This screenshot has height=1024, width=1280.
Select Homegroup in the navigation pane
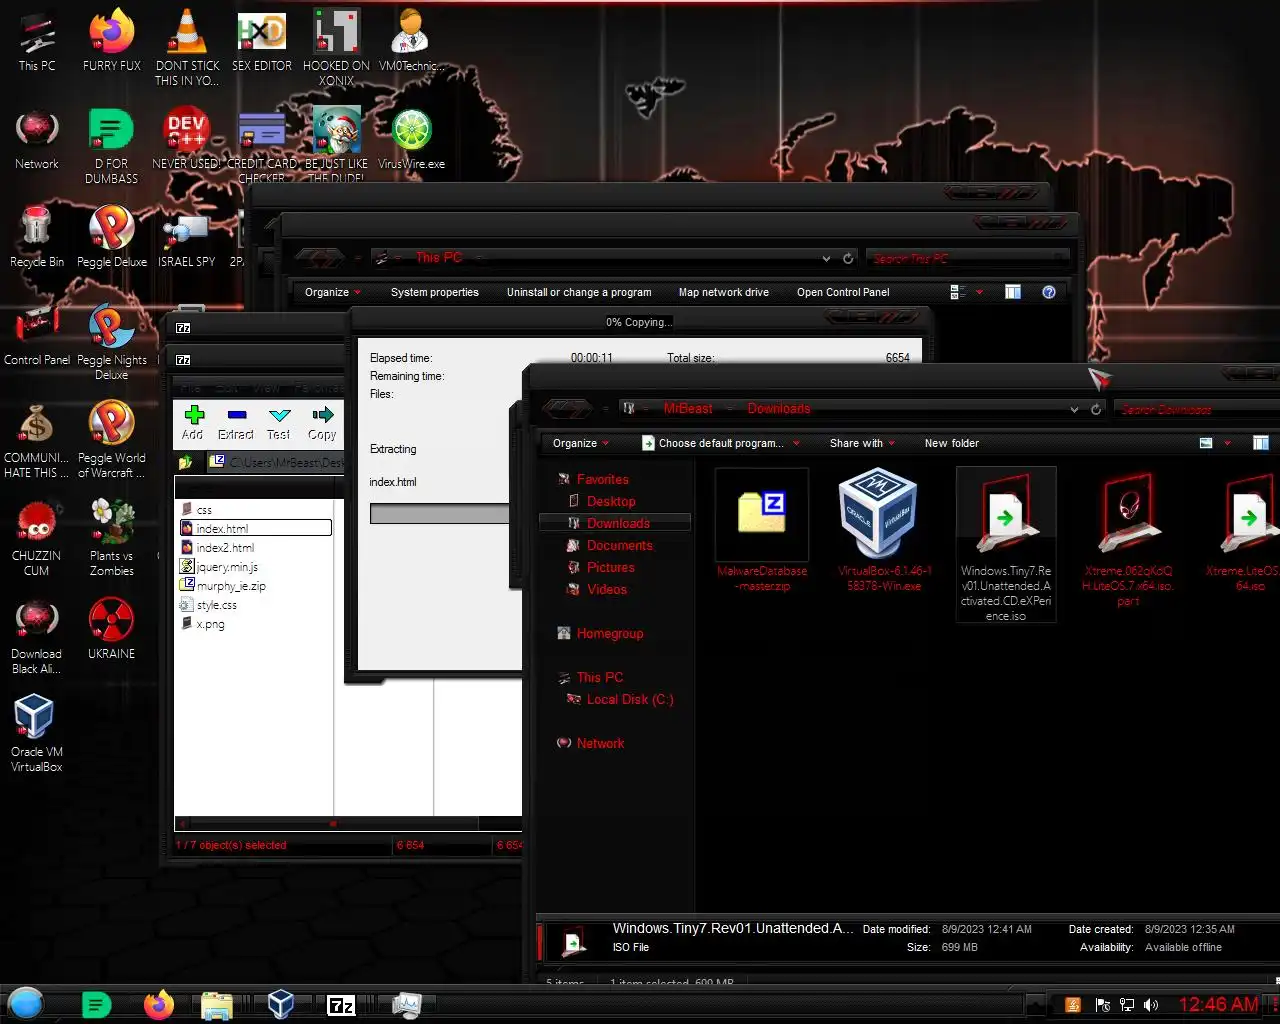coord(609,633)
